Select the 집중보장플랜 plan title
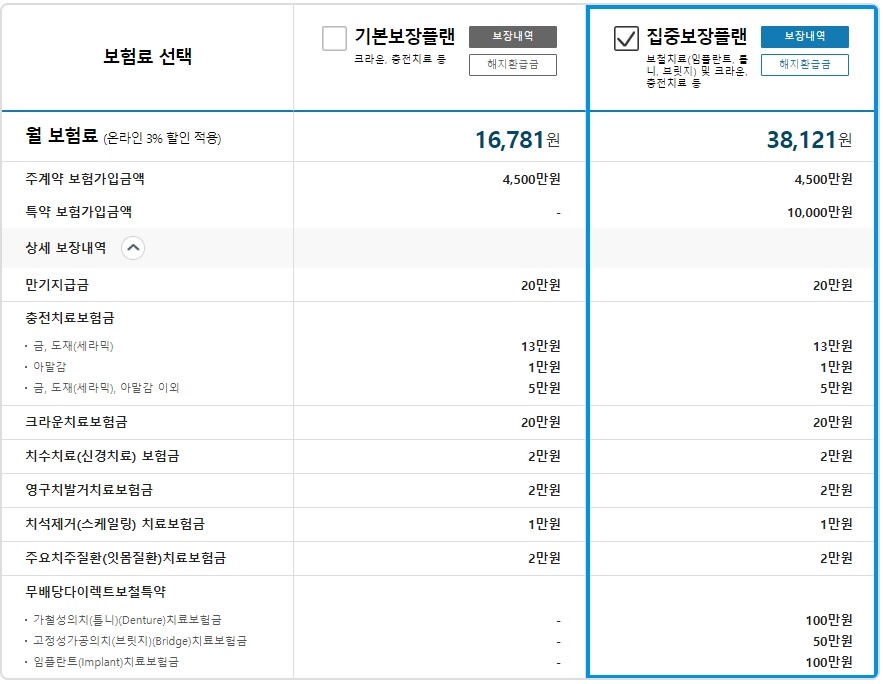Image resolution: width=883 pixels, height=684 pixels. pos(696,36)
